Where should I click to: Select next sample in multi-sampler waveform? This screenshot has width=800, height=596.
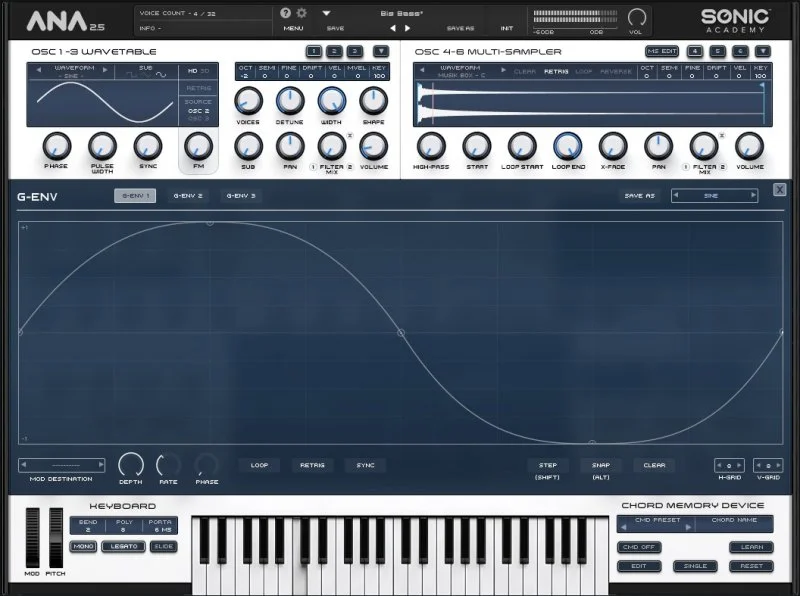pyautogui.click(x=503, y=69)
